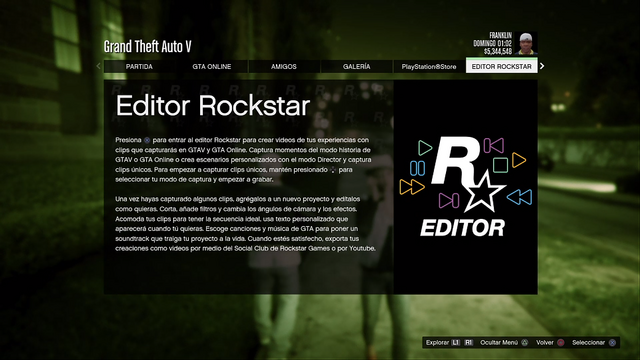Click the R1 button icon next to Explorar
The image size is (640, 360).
[x=469, y=342]
